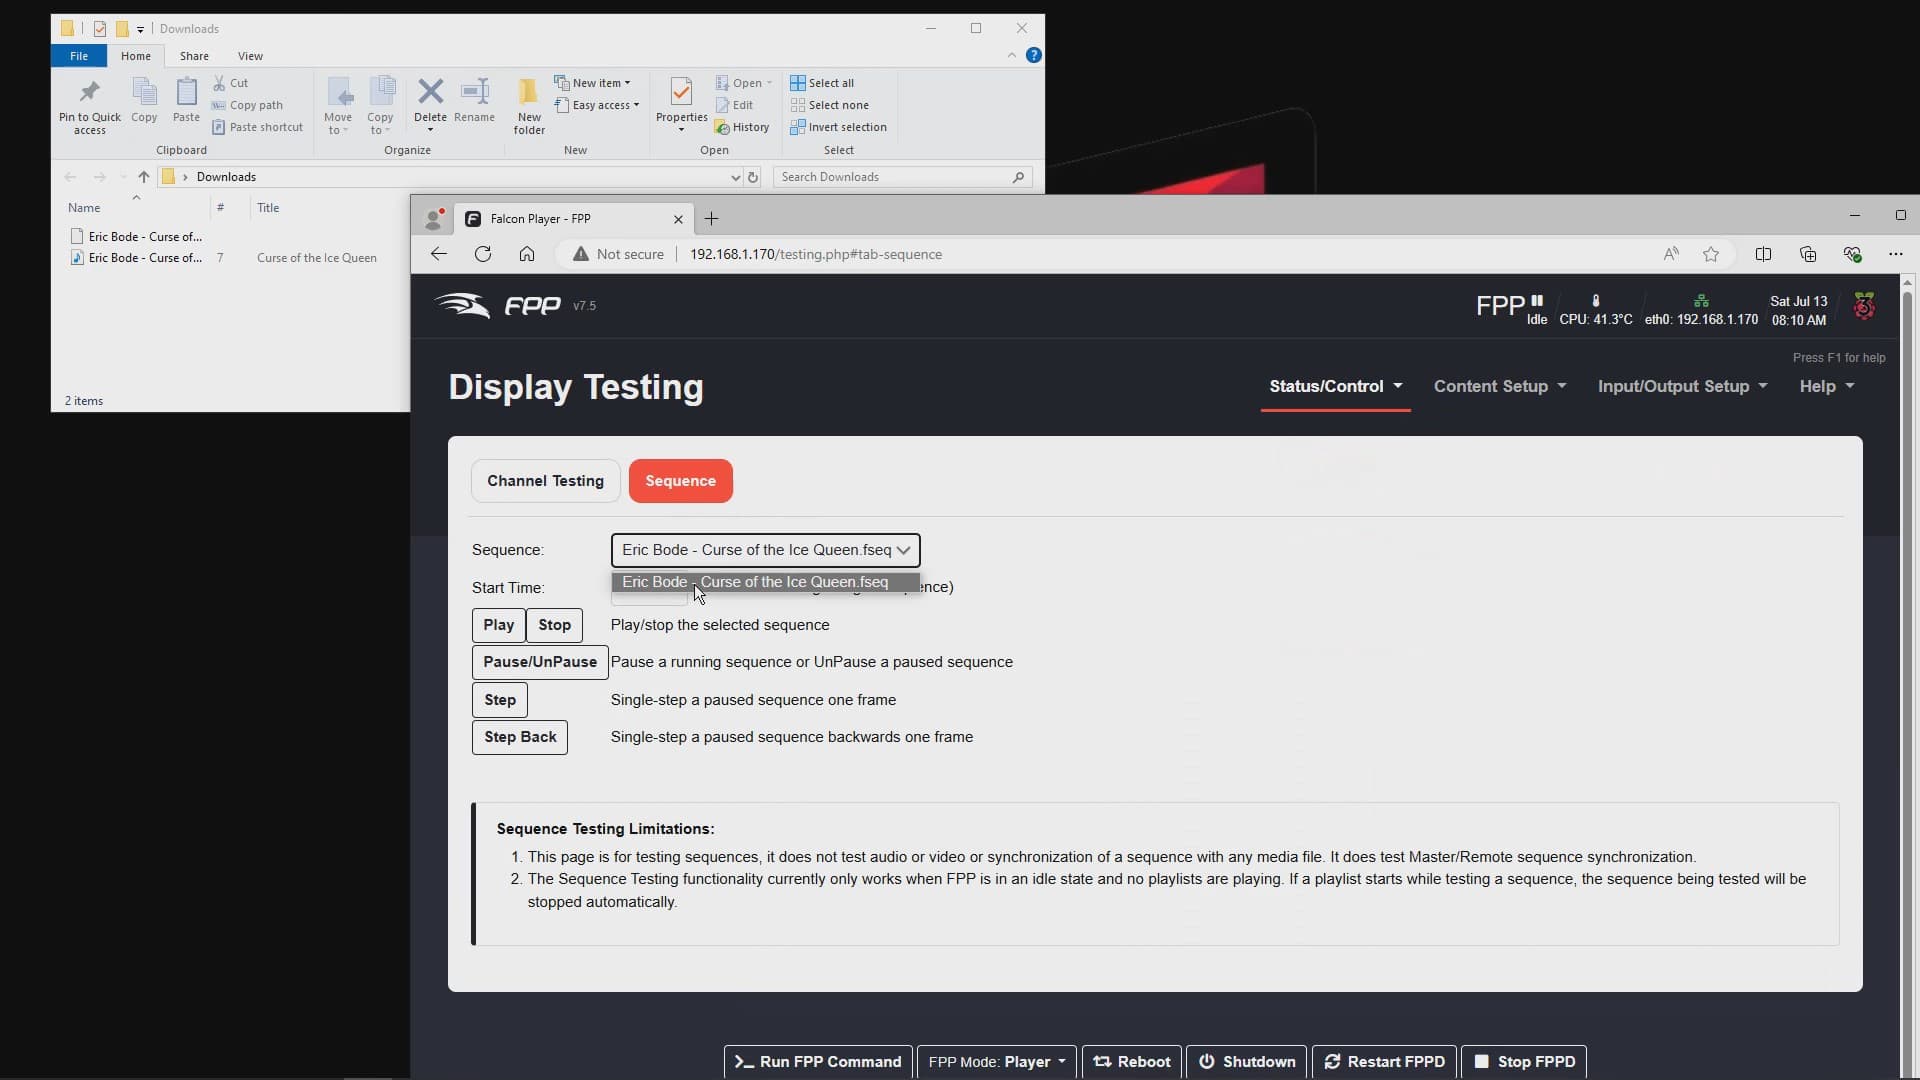
Task: Expand Easy access dropdown in Explorer
Action: 597,105
